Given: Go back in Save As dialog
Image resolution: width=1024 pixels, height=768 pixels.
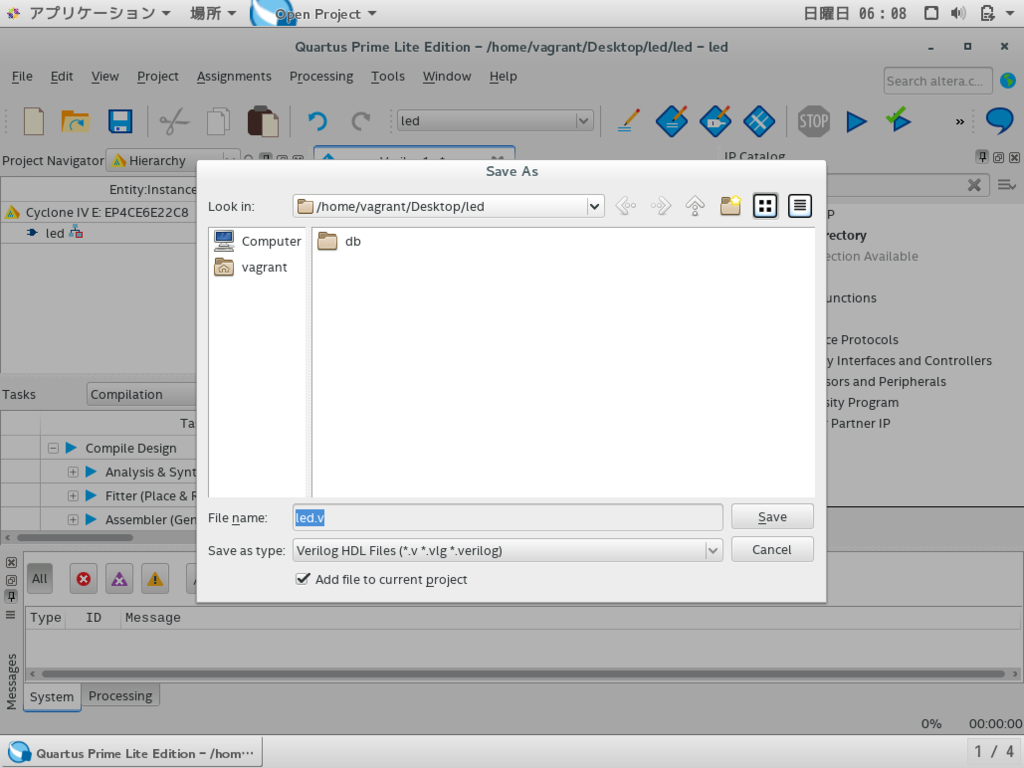Looking at the screenshot, I should click(626, 206).
